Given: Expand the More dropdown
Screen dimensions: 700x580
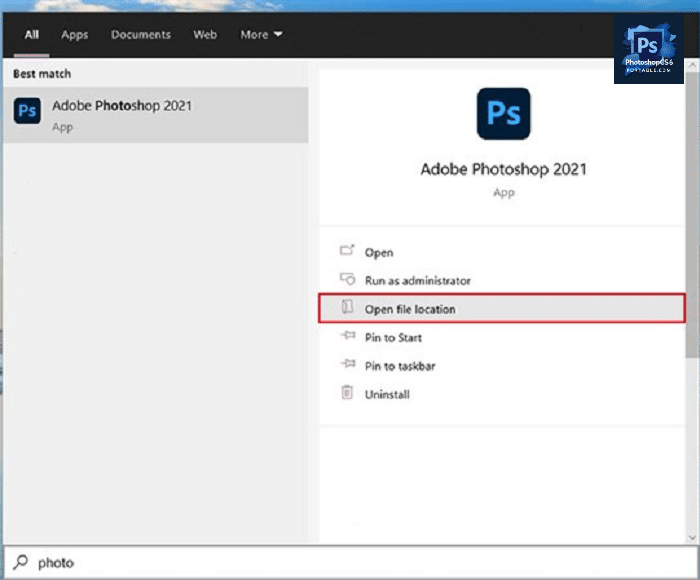Looking at the screenshot, I should (x=261, y=34).
